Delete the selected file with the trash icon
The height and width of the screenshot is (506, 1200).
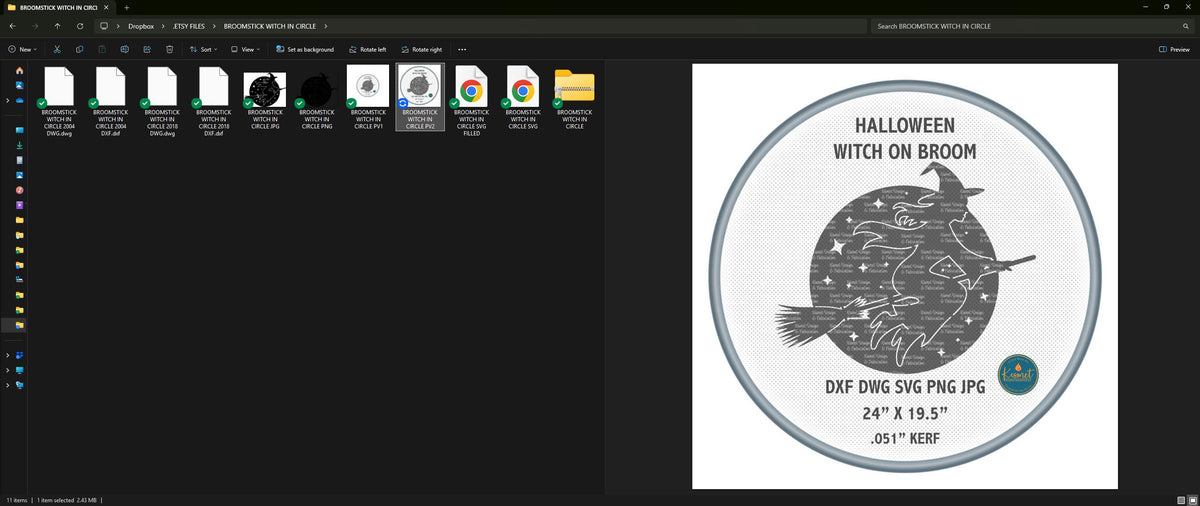[170, 49]
